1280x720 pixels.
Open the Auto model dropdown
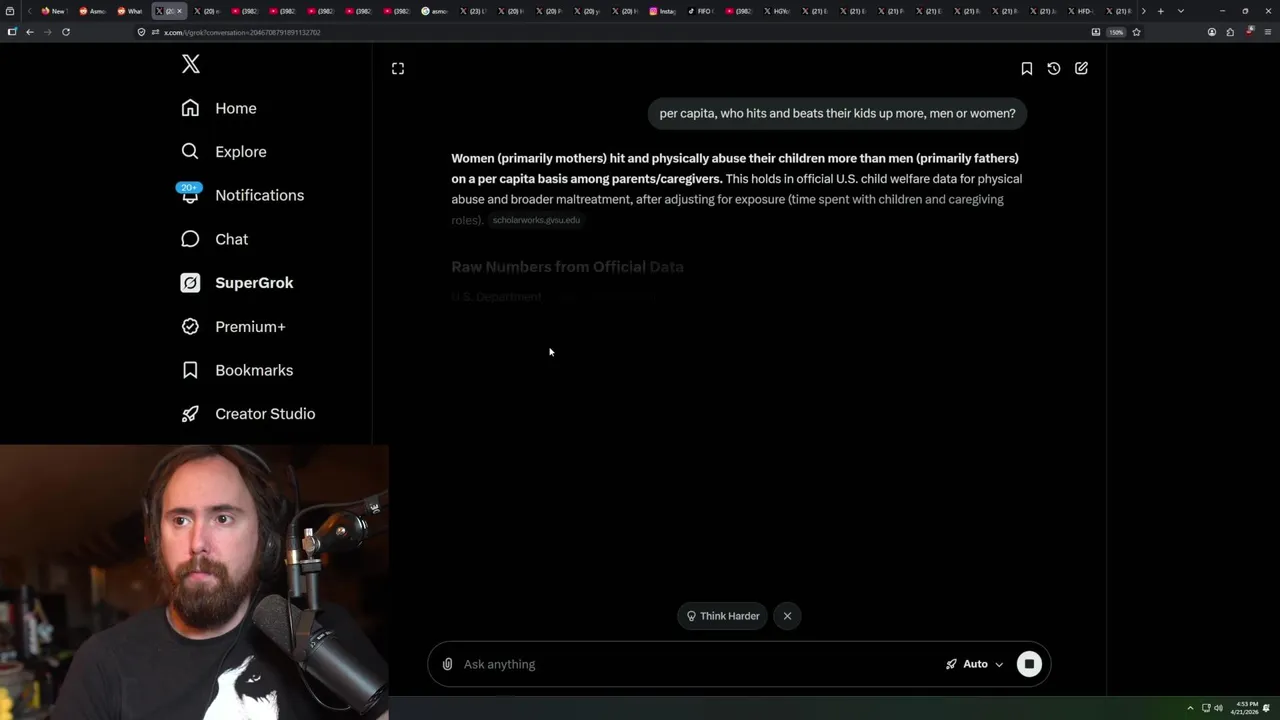pos(974,664)
